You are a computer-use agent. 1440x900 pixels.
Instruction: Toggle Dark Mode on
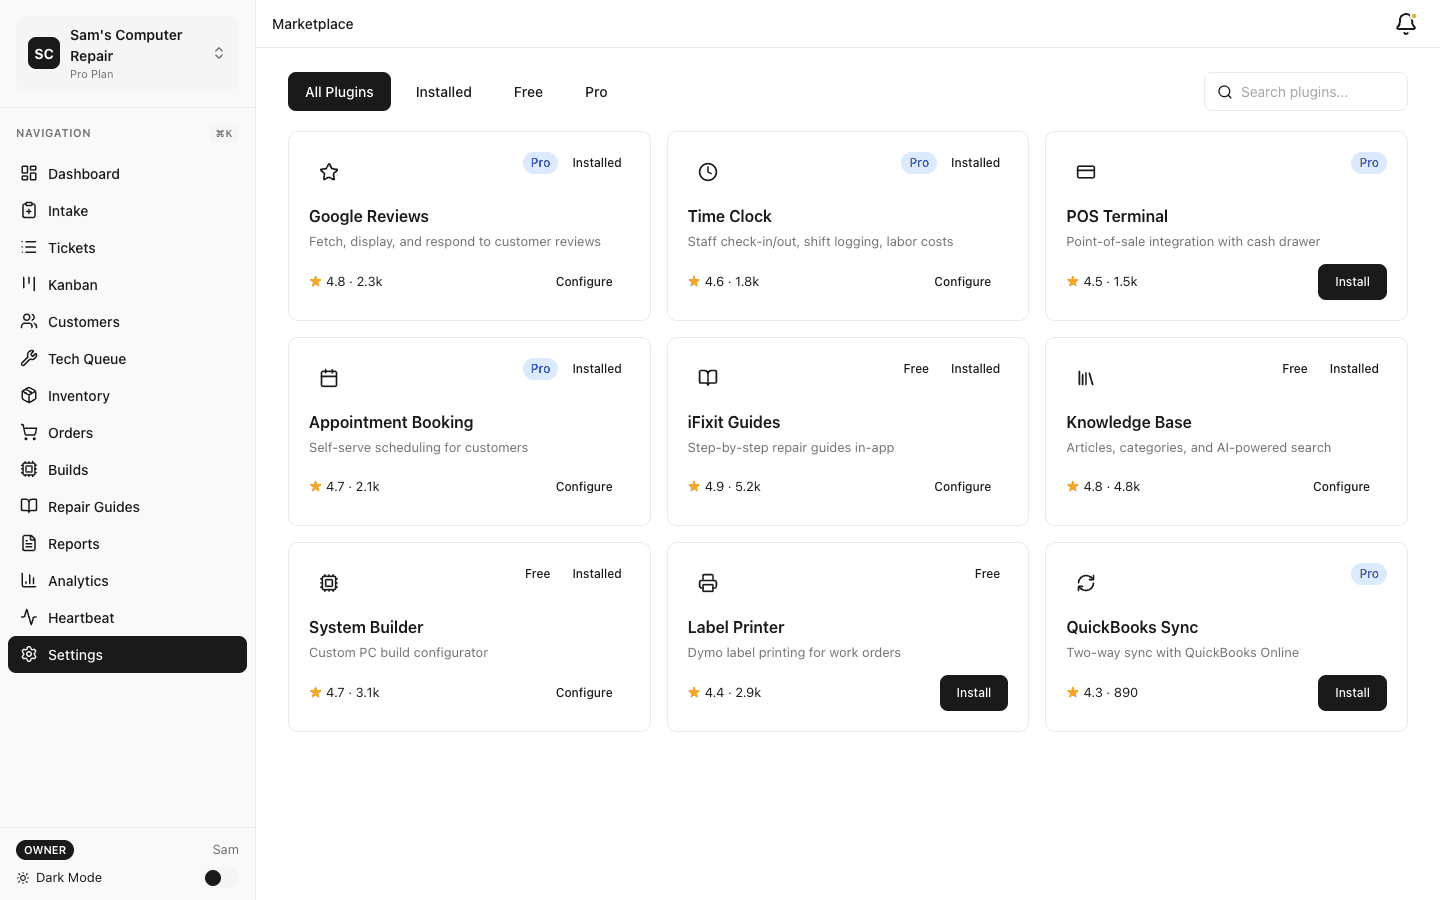[x=213, y=877]
